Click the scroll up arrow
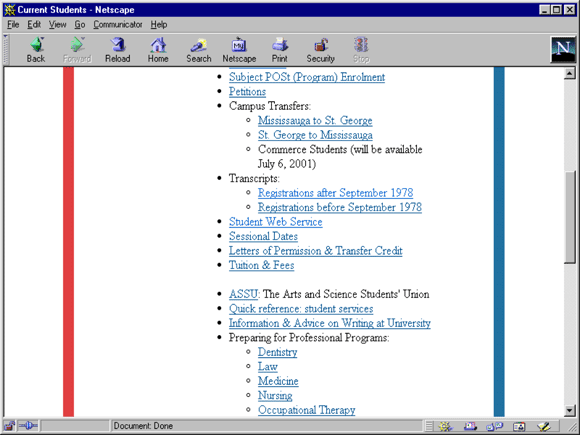This screenshot has height=435, width=580. click(x=570, y=73)
